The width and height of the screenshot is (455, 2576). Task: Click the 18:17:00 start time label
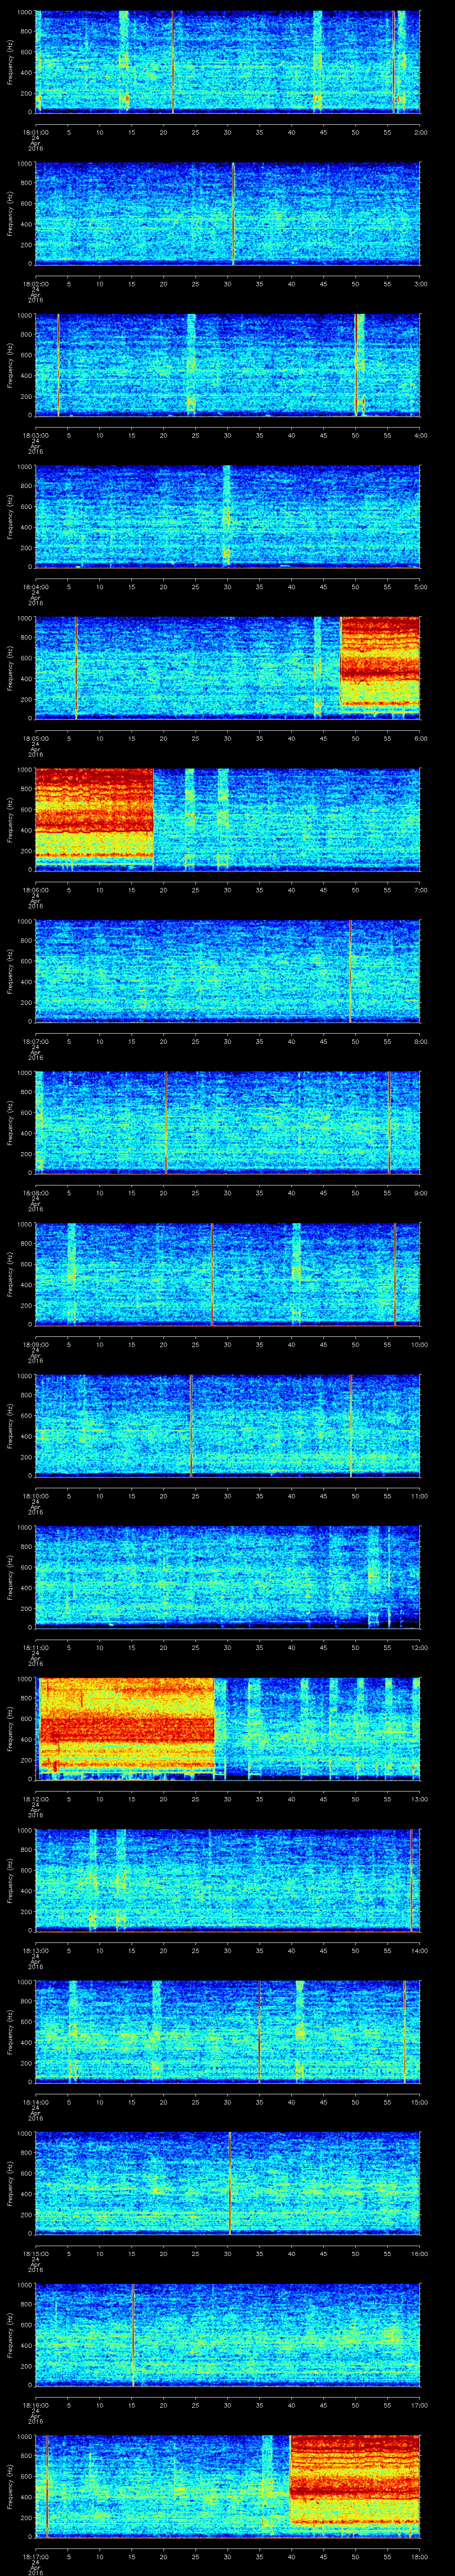35,2556
